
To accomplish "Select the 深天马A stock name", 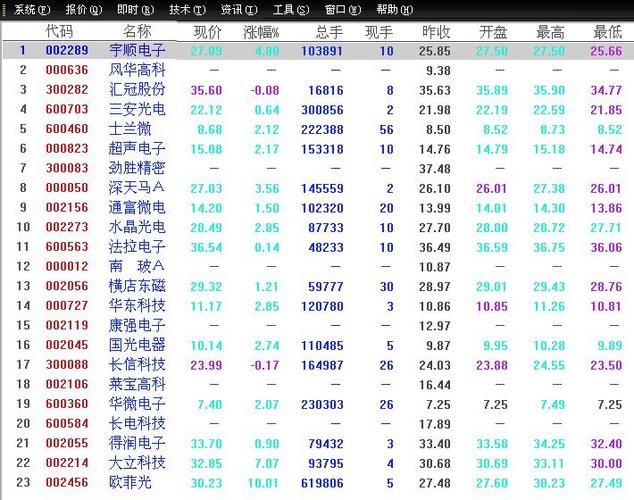I will pos(136,188).
